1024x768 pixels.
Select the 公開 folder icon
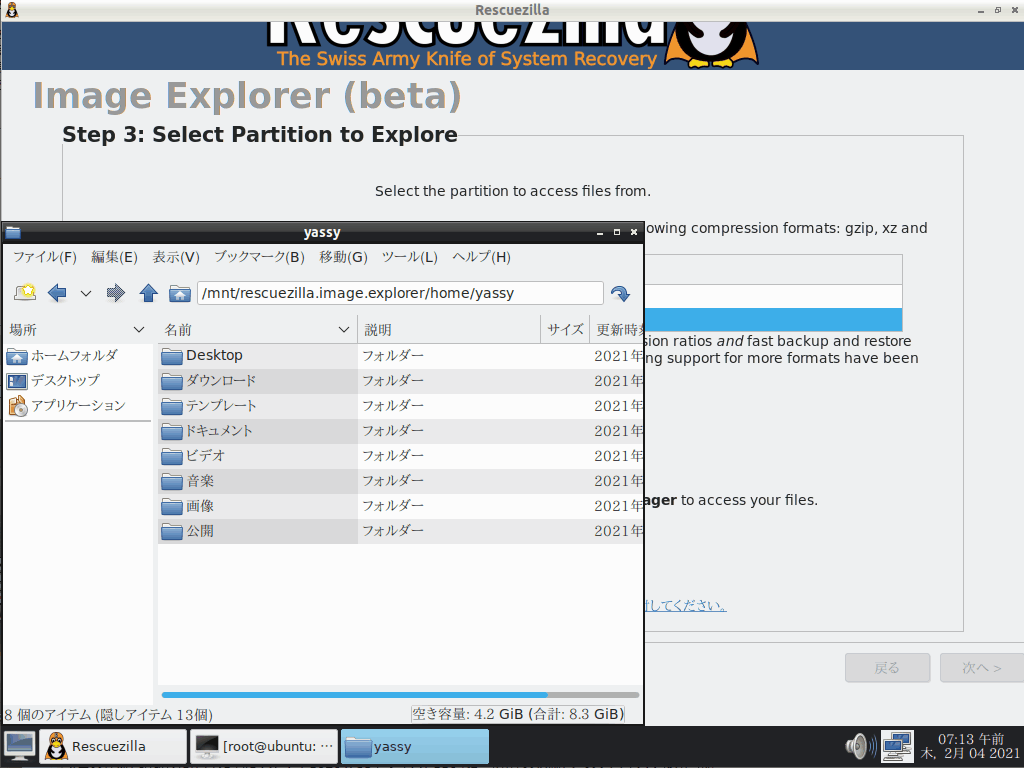[x=172, y=531]
